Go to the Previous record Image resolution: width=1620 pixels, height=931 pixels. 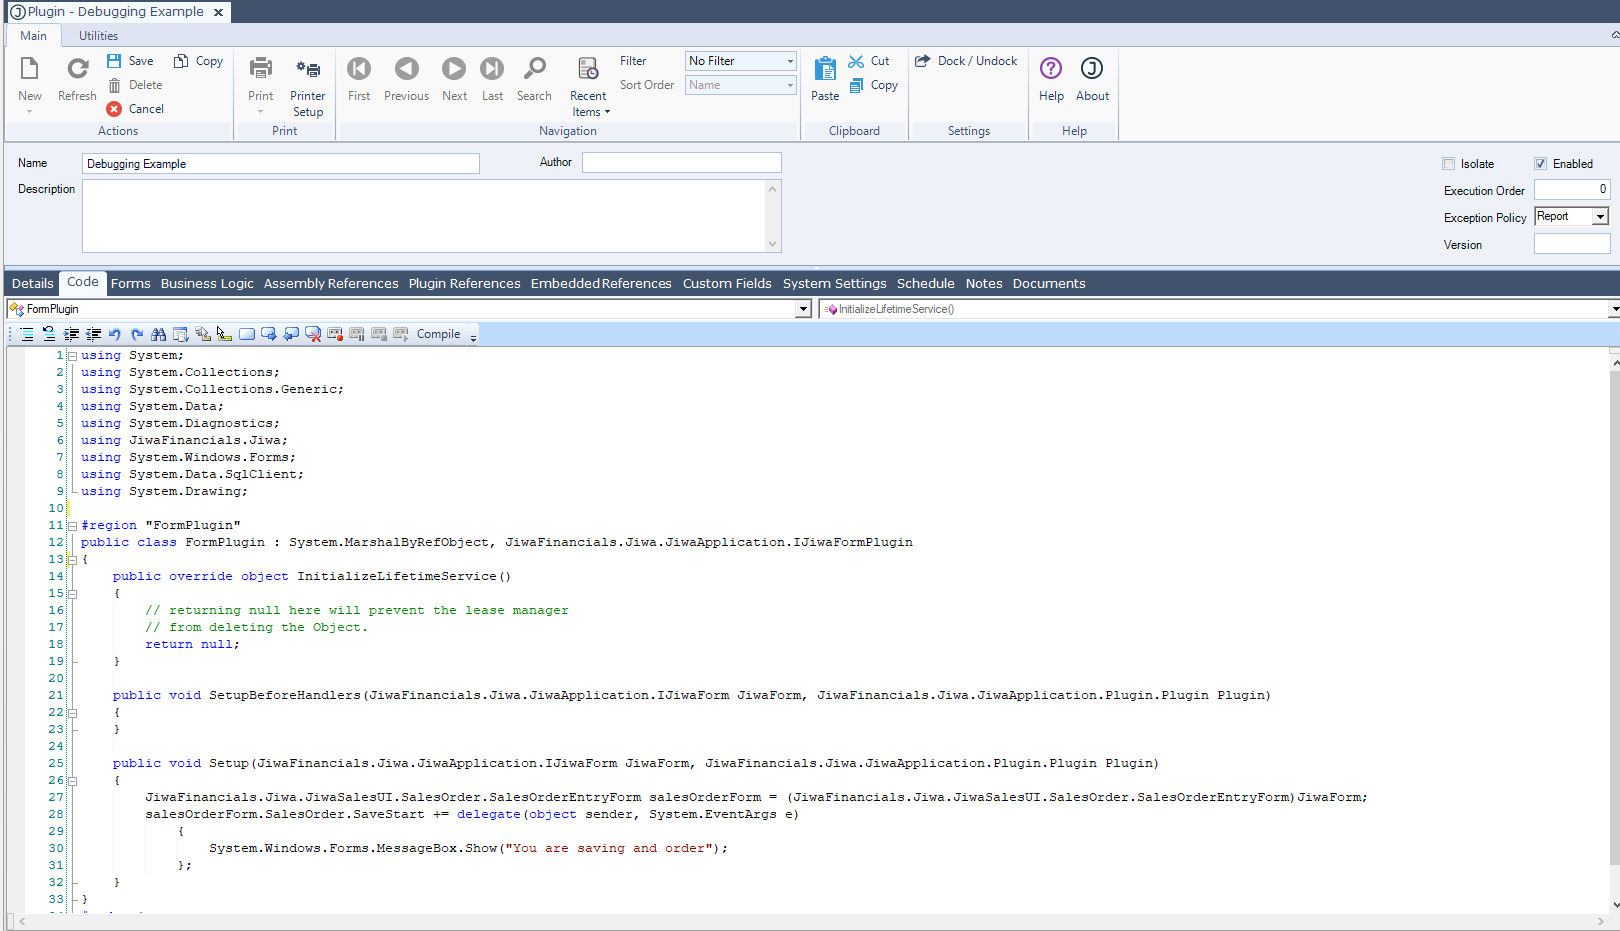[406, 69]
